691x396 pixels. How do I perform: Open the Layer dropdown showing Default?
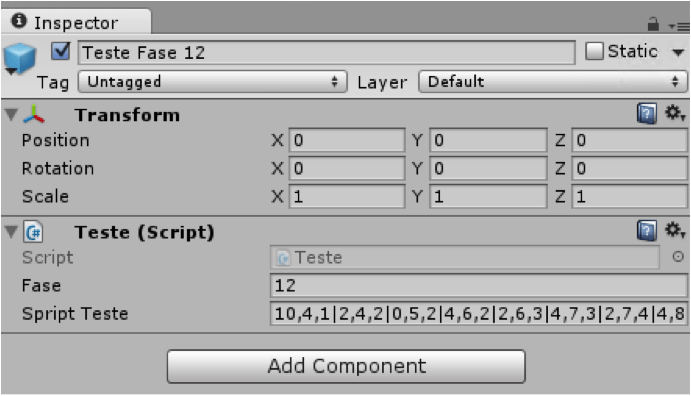553,82
